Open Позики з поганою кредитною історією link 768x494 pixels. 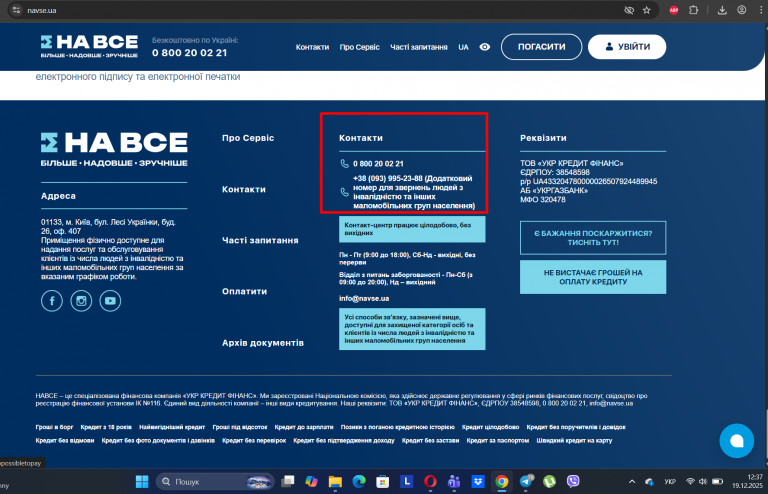[398, 427]
